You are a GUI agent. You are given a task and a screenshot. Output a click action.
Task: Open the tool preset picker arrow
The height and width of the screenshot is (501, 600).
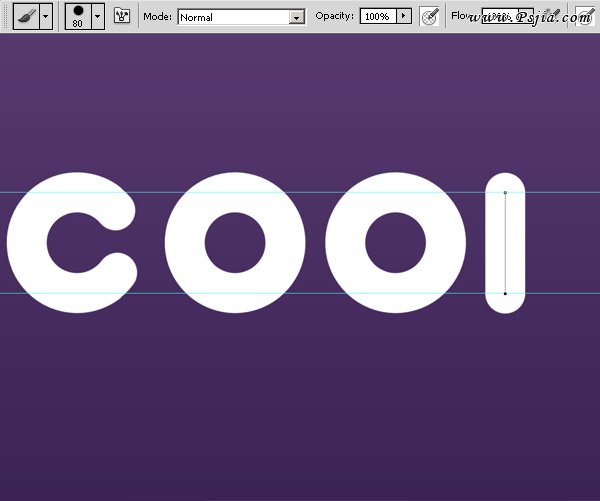[46, 16]
